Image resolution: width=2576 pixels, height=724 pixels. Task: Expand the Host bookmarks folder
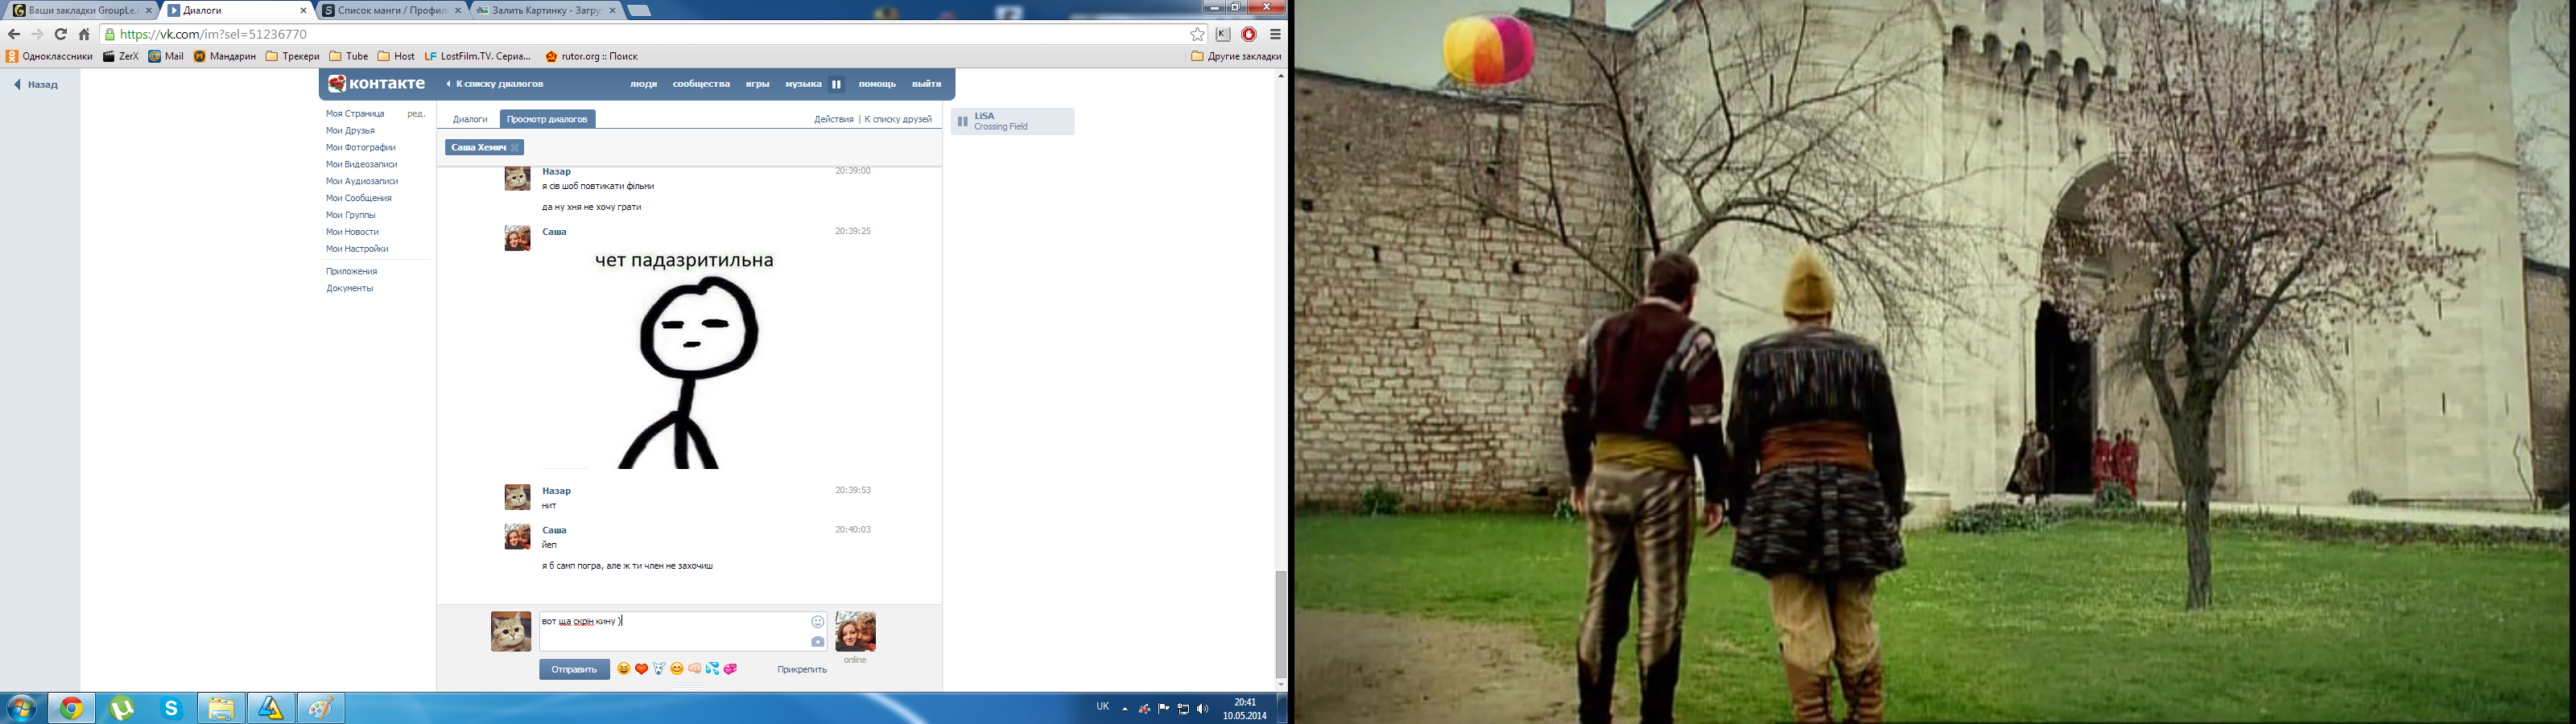click(x=396, y=57)
